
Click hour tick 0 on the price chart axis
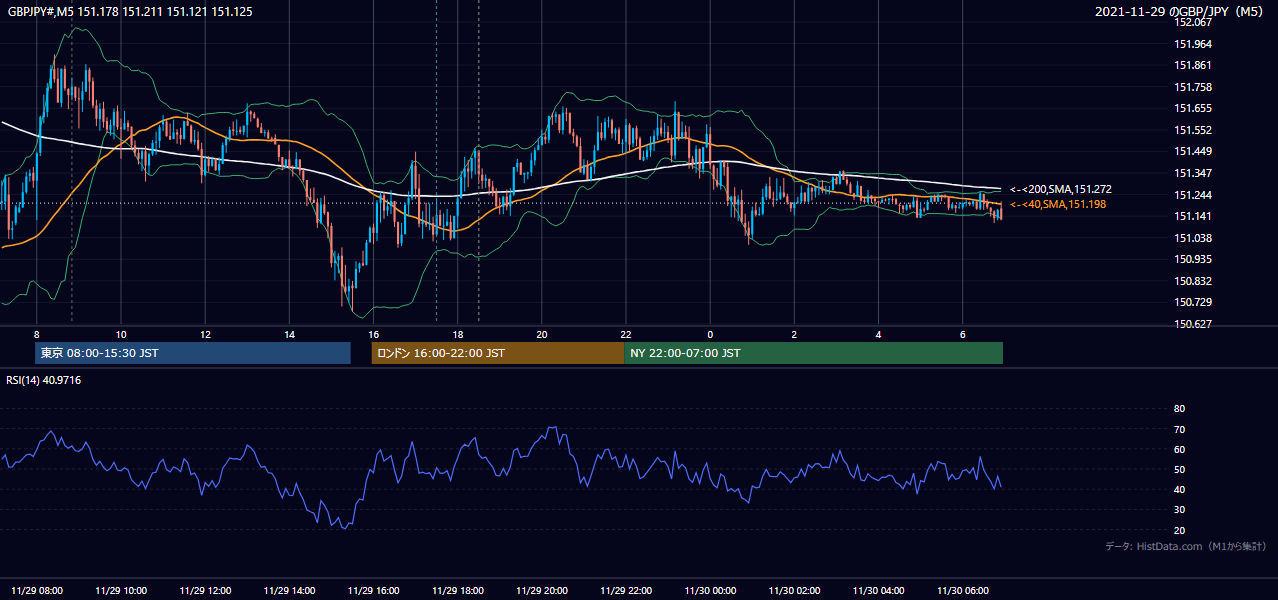click(x=710, y=334)
